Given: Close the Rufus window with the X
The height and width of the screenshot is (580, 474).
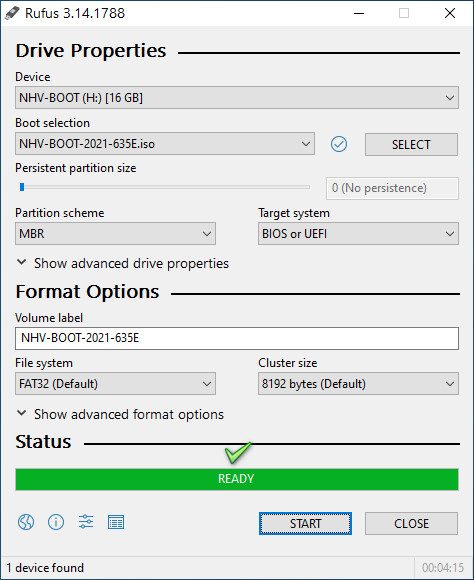Looking at the screenshot, I should [450, 13].
